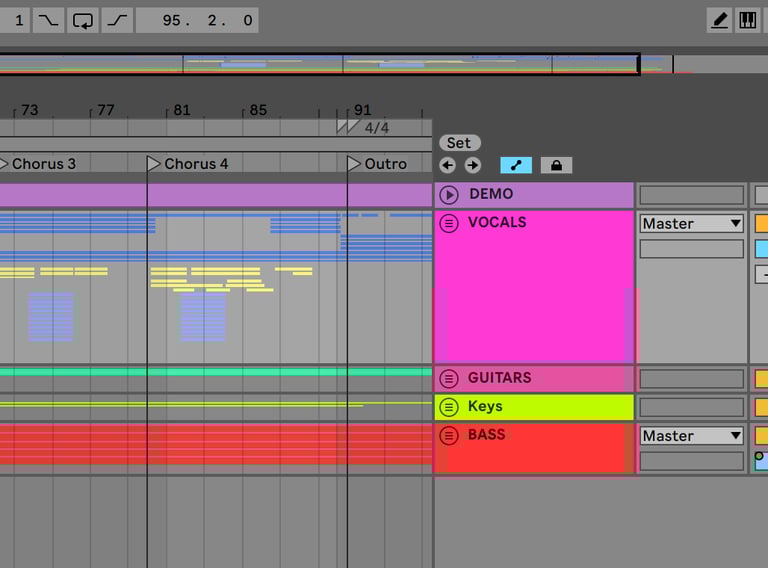Click the BASS track lower routing chooser
Viewport: 768px width, 568px height.
[x=692, y=461]
